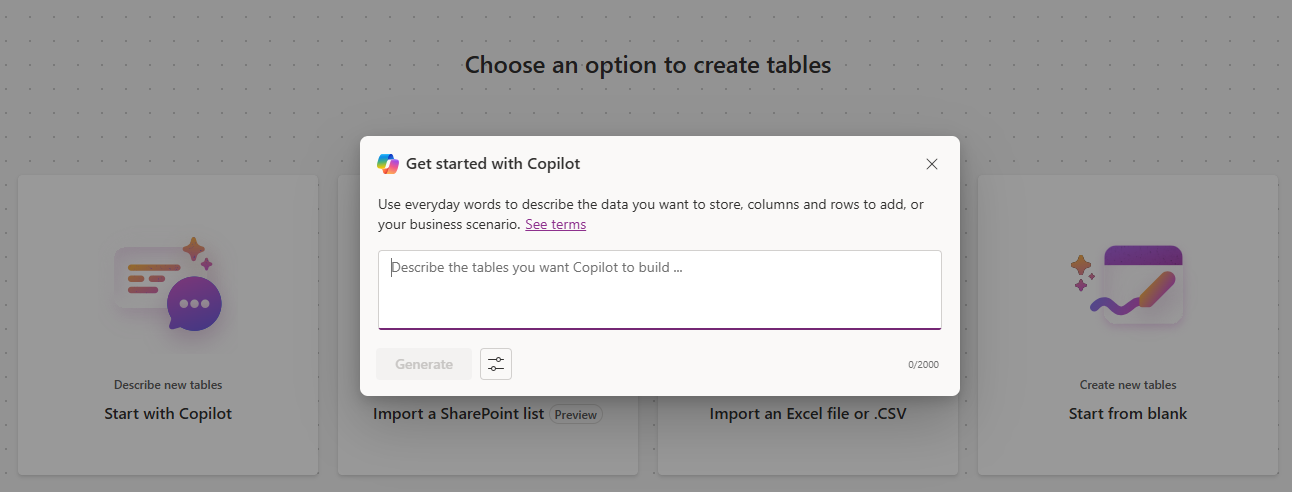This screenshot has width=1292, height=492.
Task: Click the dialog description paragraph text
Action: (650, 204)
